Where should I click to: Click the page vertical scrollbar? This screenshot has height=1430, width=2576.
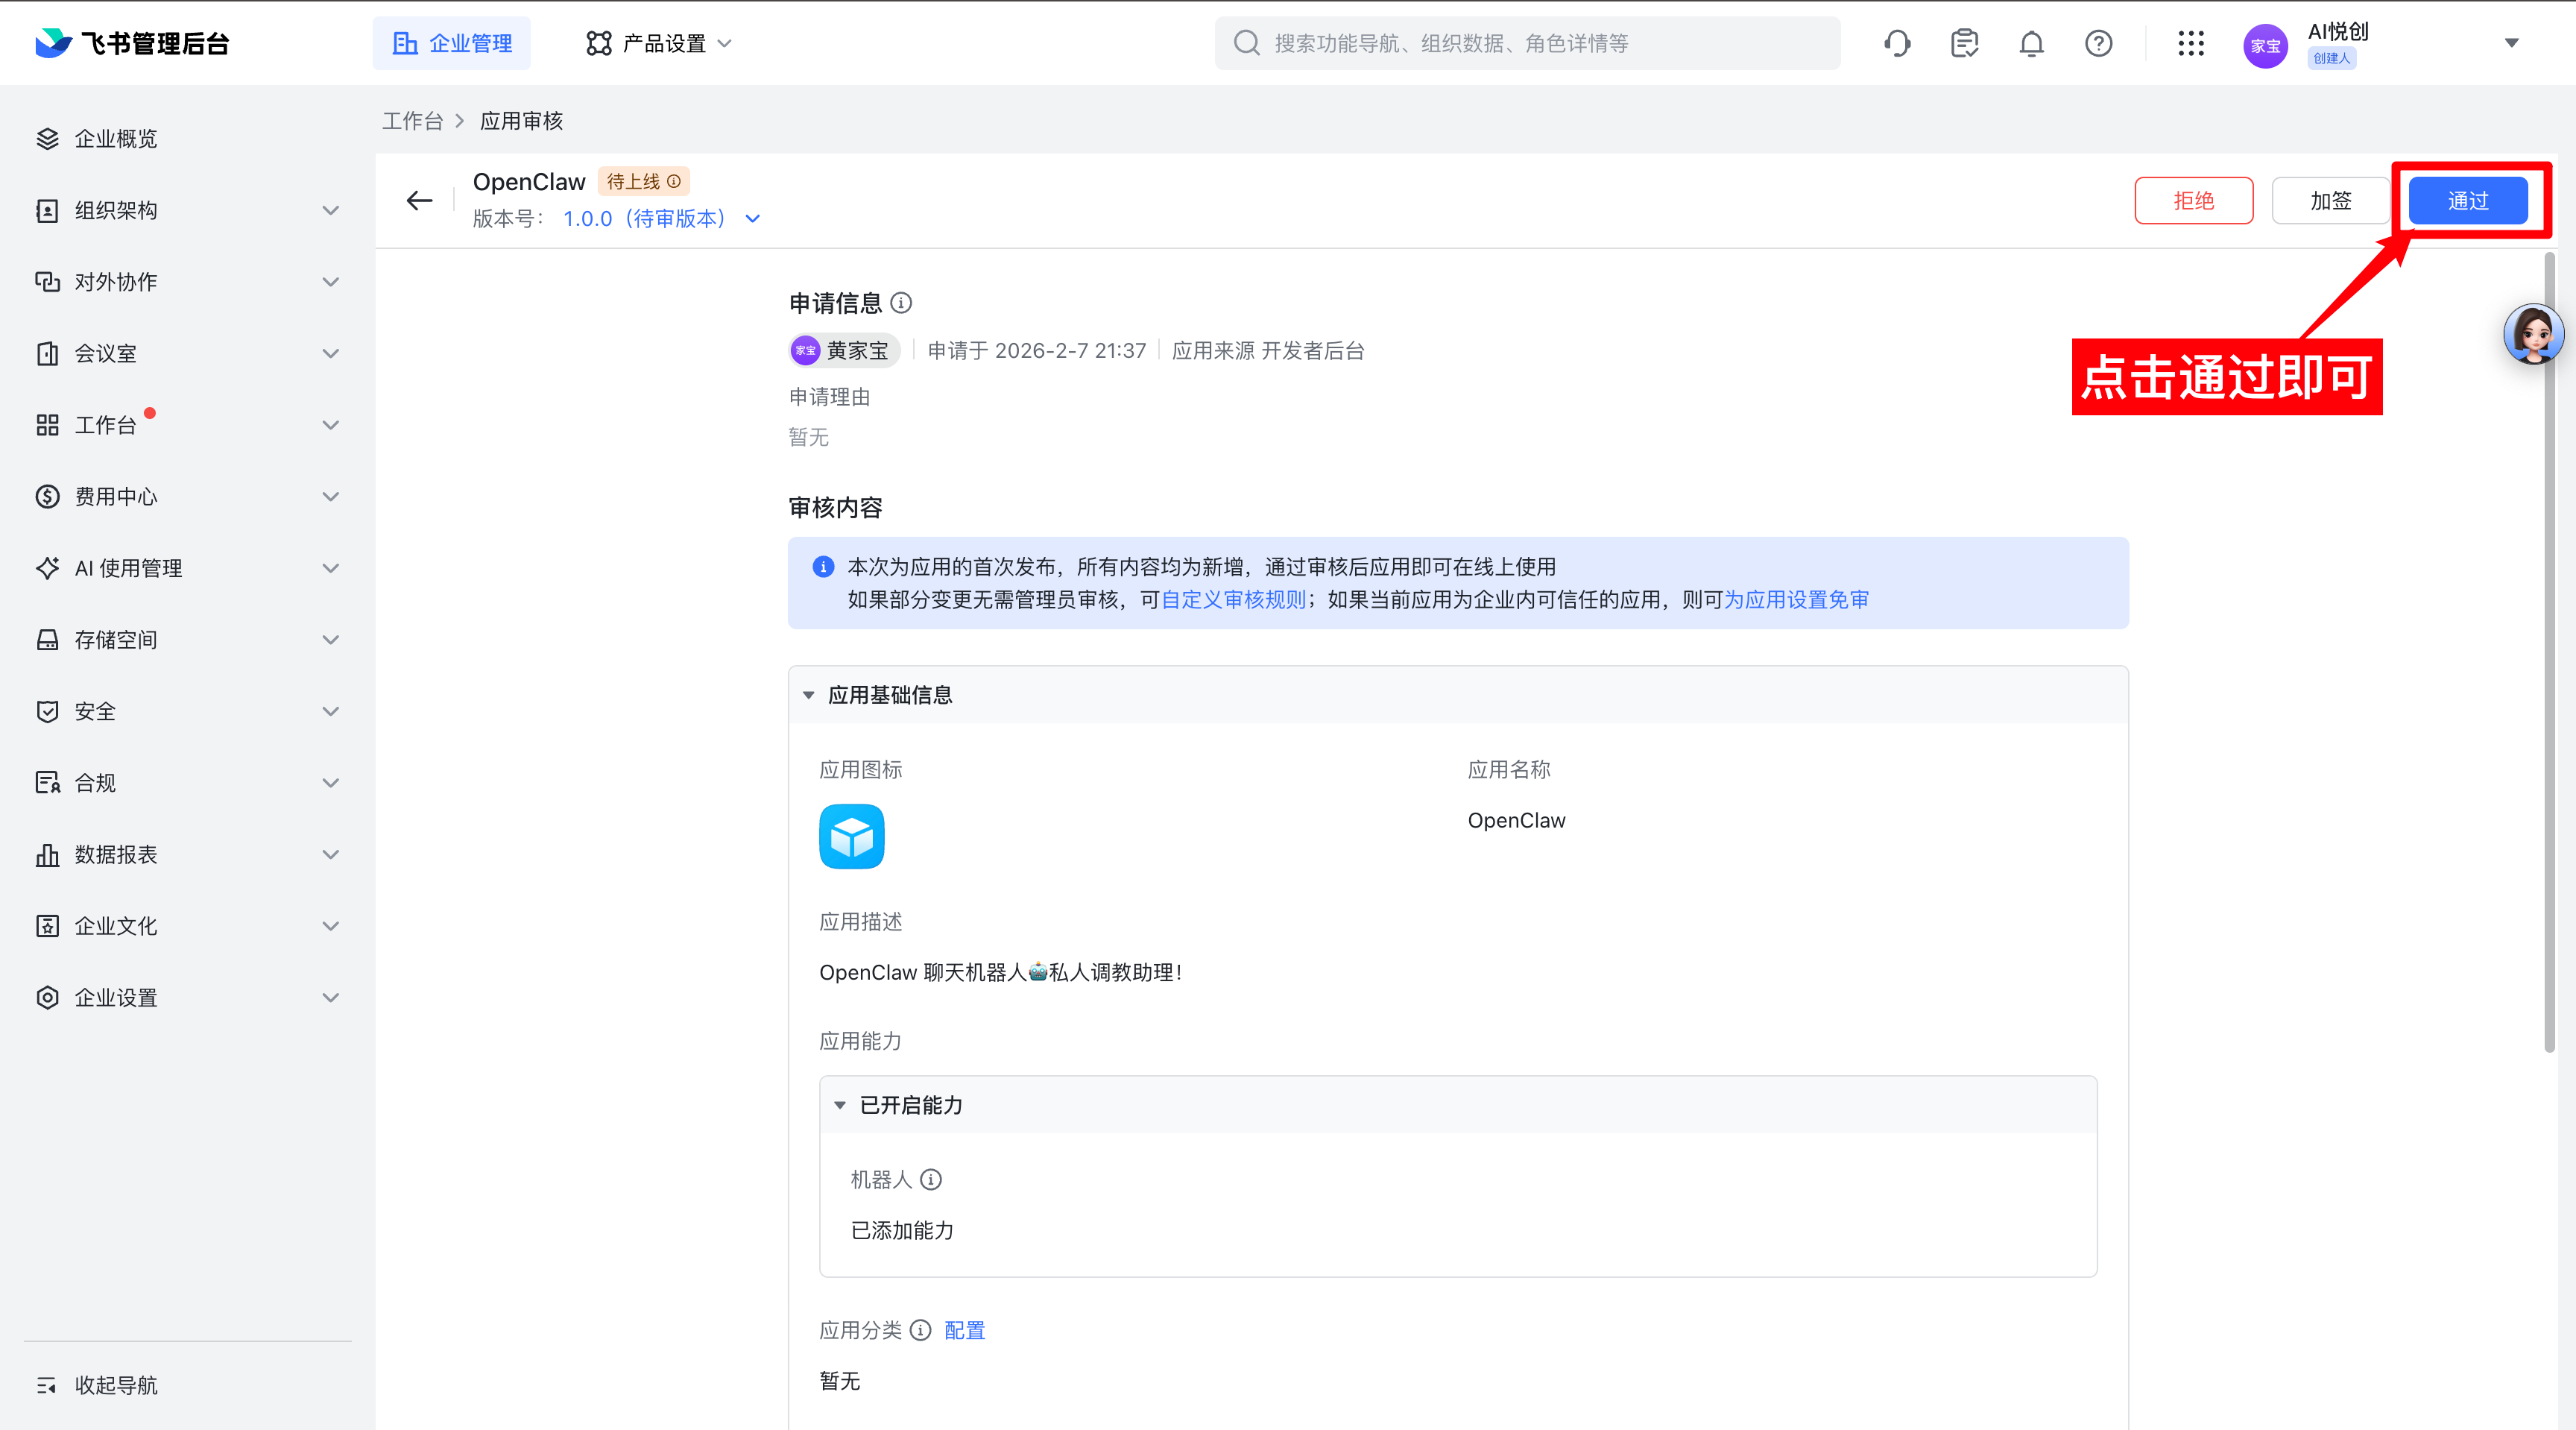(2549, 652)
